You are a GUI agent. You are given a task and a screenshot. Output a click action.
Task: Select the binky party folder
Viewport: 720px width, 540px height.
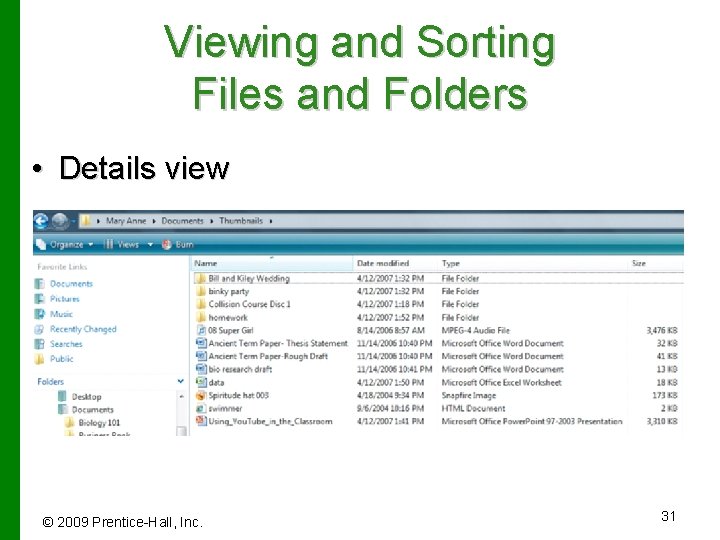click(229, 292)
